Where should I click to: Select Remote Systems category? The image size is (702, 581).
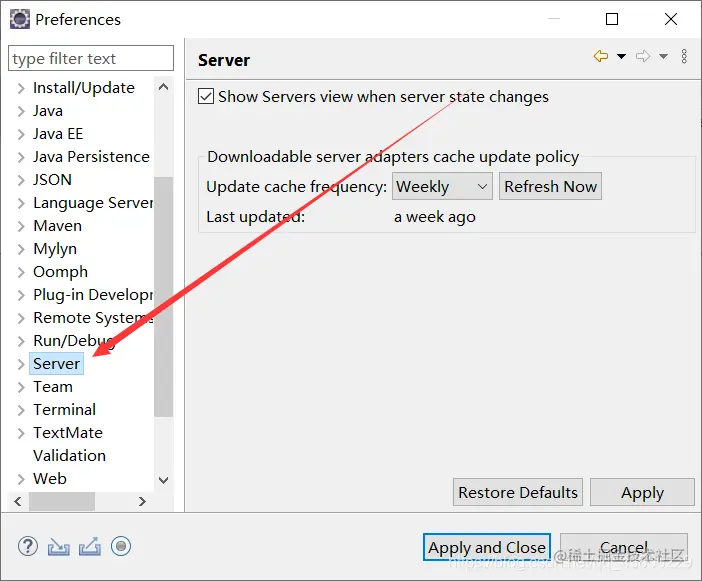click(93, 318)
